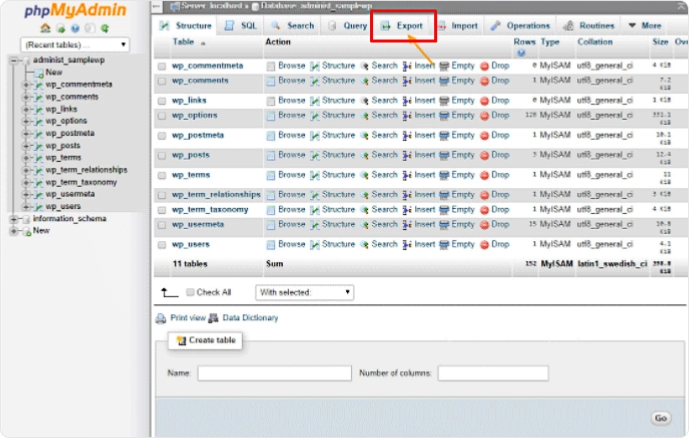Click the printer icon next to Print view
The width and height of the screenshot is (689, 438).
coord(161,318)
